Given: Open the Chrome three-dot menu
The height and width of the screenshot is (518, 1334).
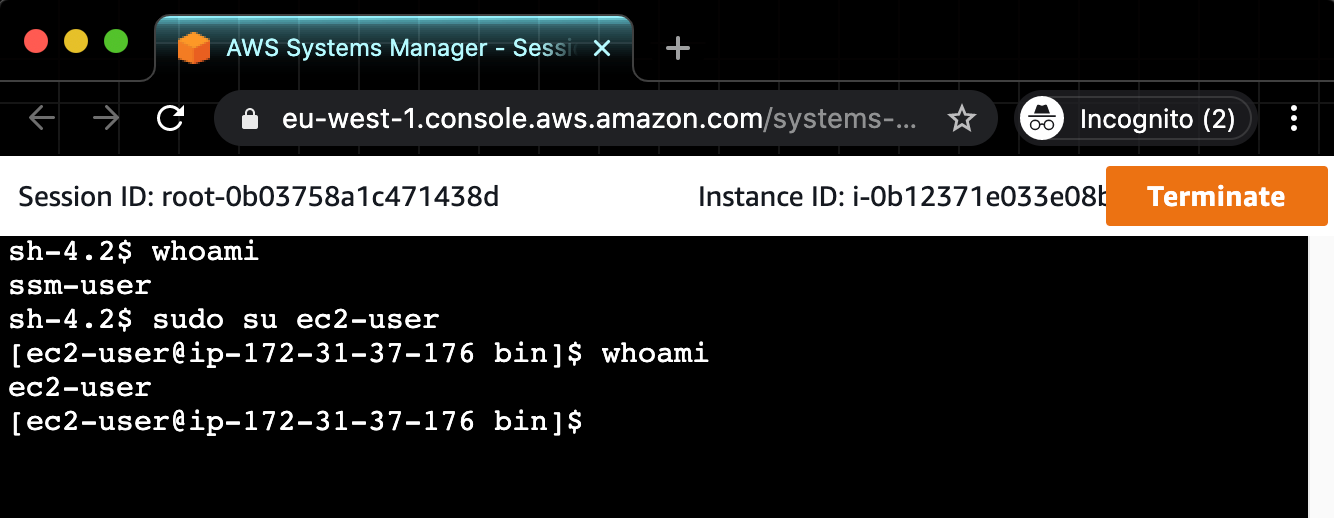Looking at the screenshot, I should click(1294, 119).
